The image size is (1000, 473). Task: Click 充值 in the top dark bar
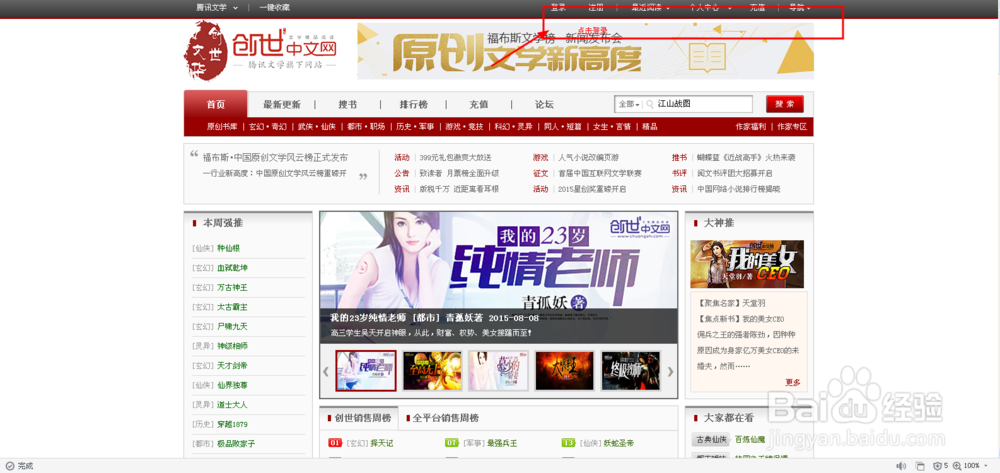coord(757,8)
